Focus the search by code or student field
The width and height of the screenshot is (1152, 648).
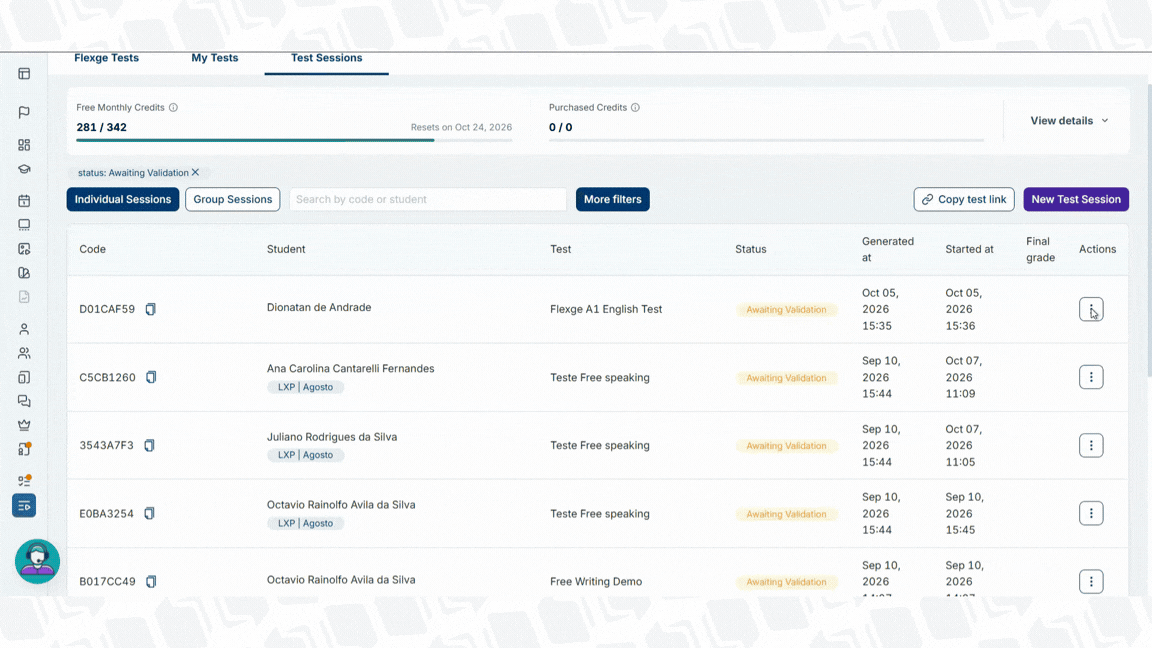(428, 199)
